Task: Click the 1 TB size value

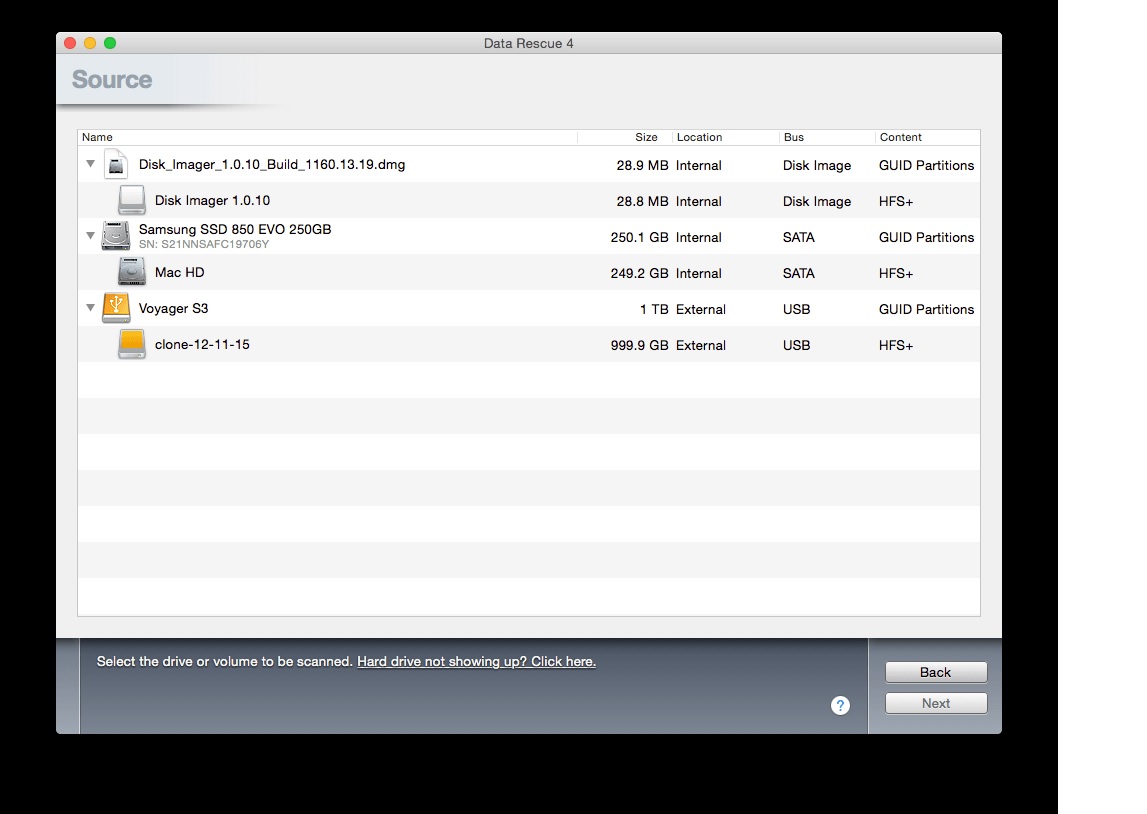Action: (654, 309)
